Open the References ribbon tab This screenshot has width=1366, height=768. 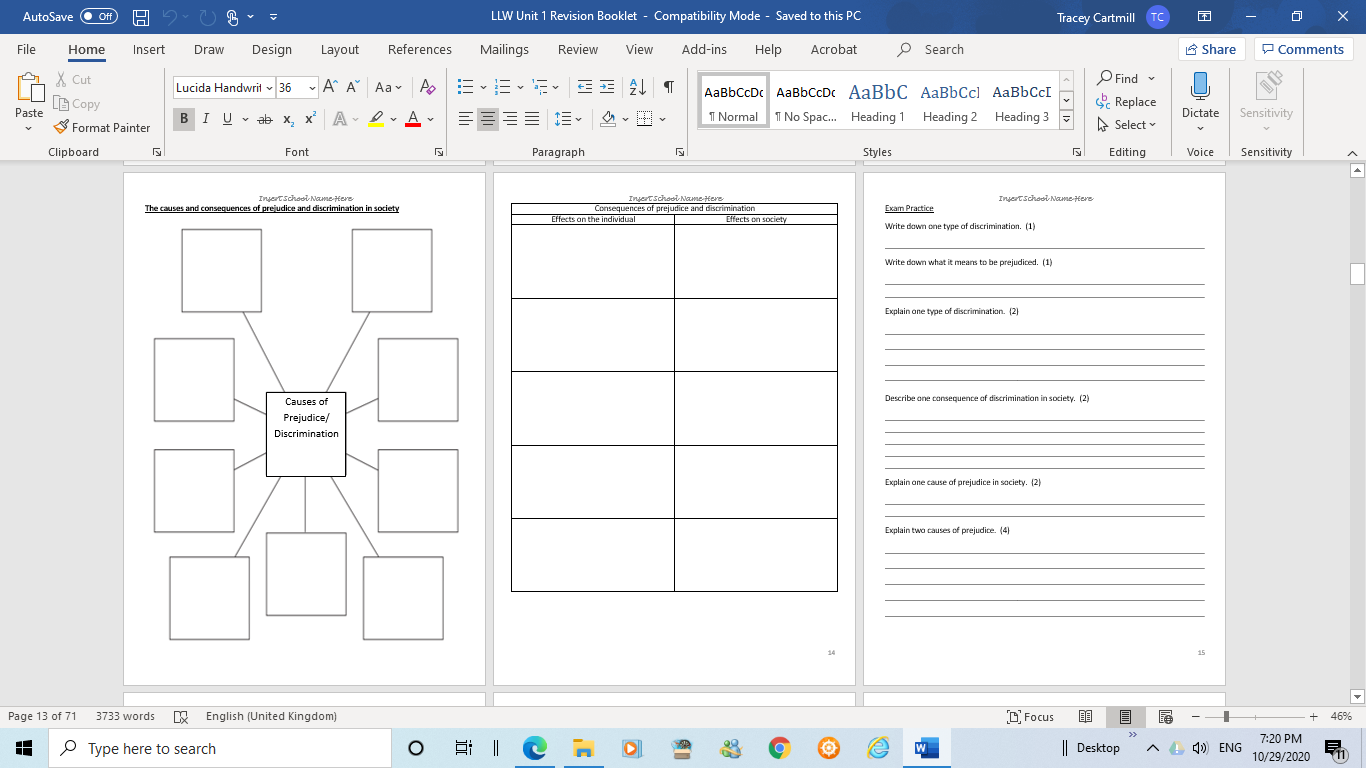pos(419,49)
